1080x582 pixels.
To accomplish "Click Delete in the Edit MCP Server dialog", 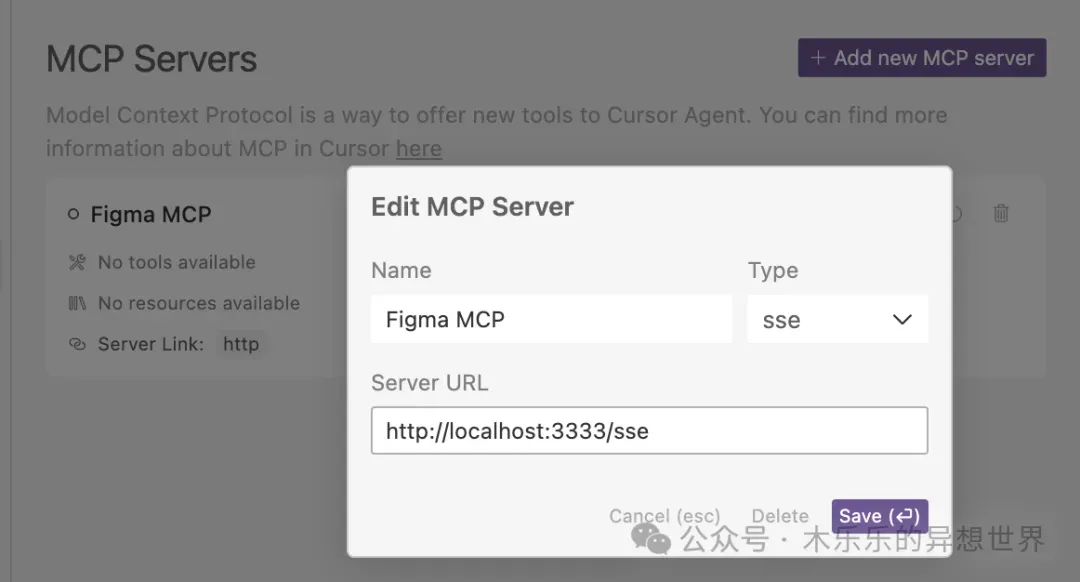I will (x=780, y=516).
